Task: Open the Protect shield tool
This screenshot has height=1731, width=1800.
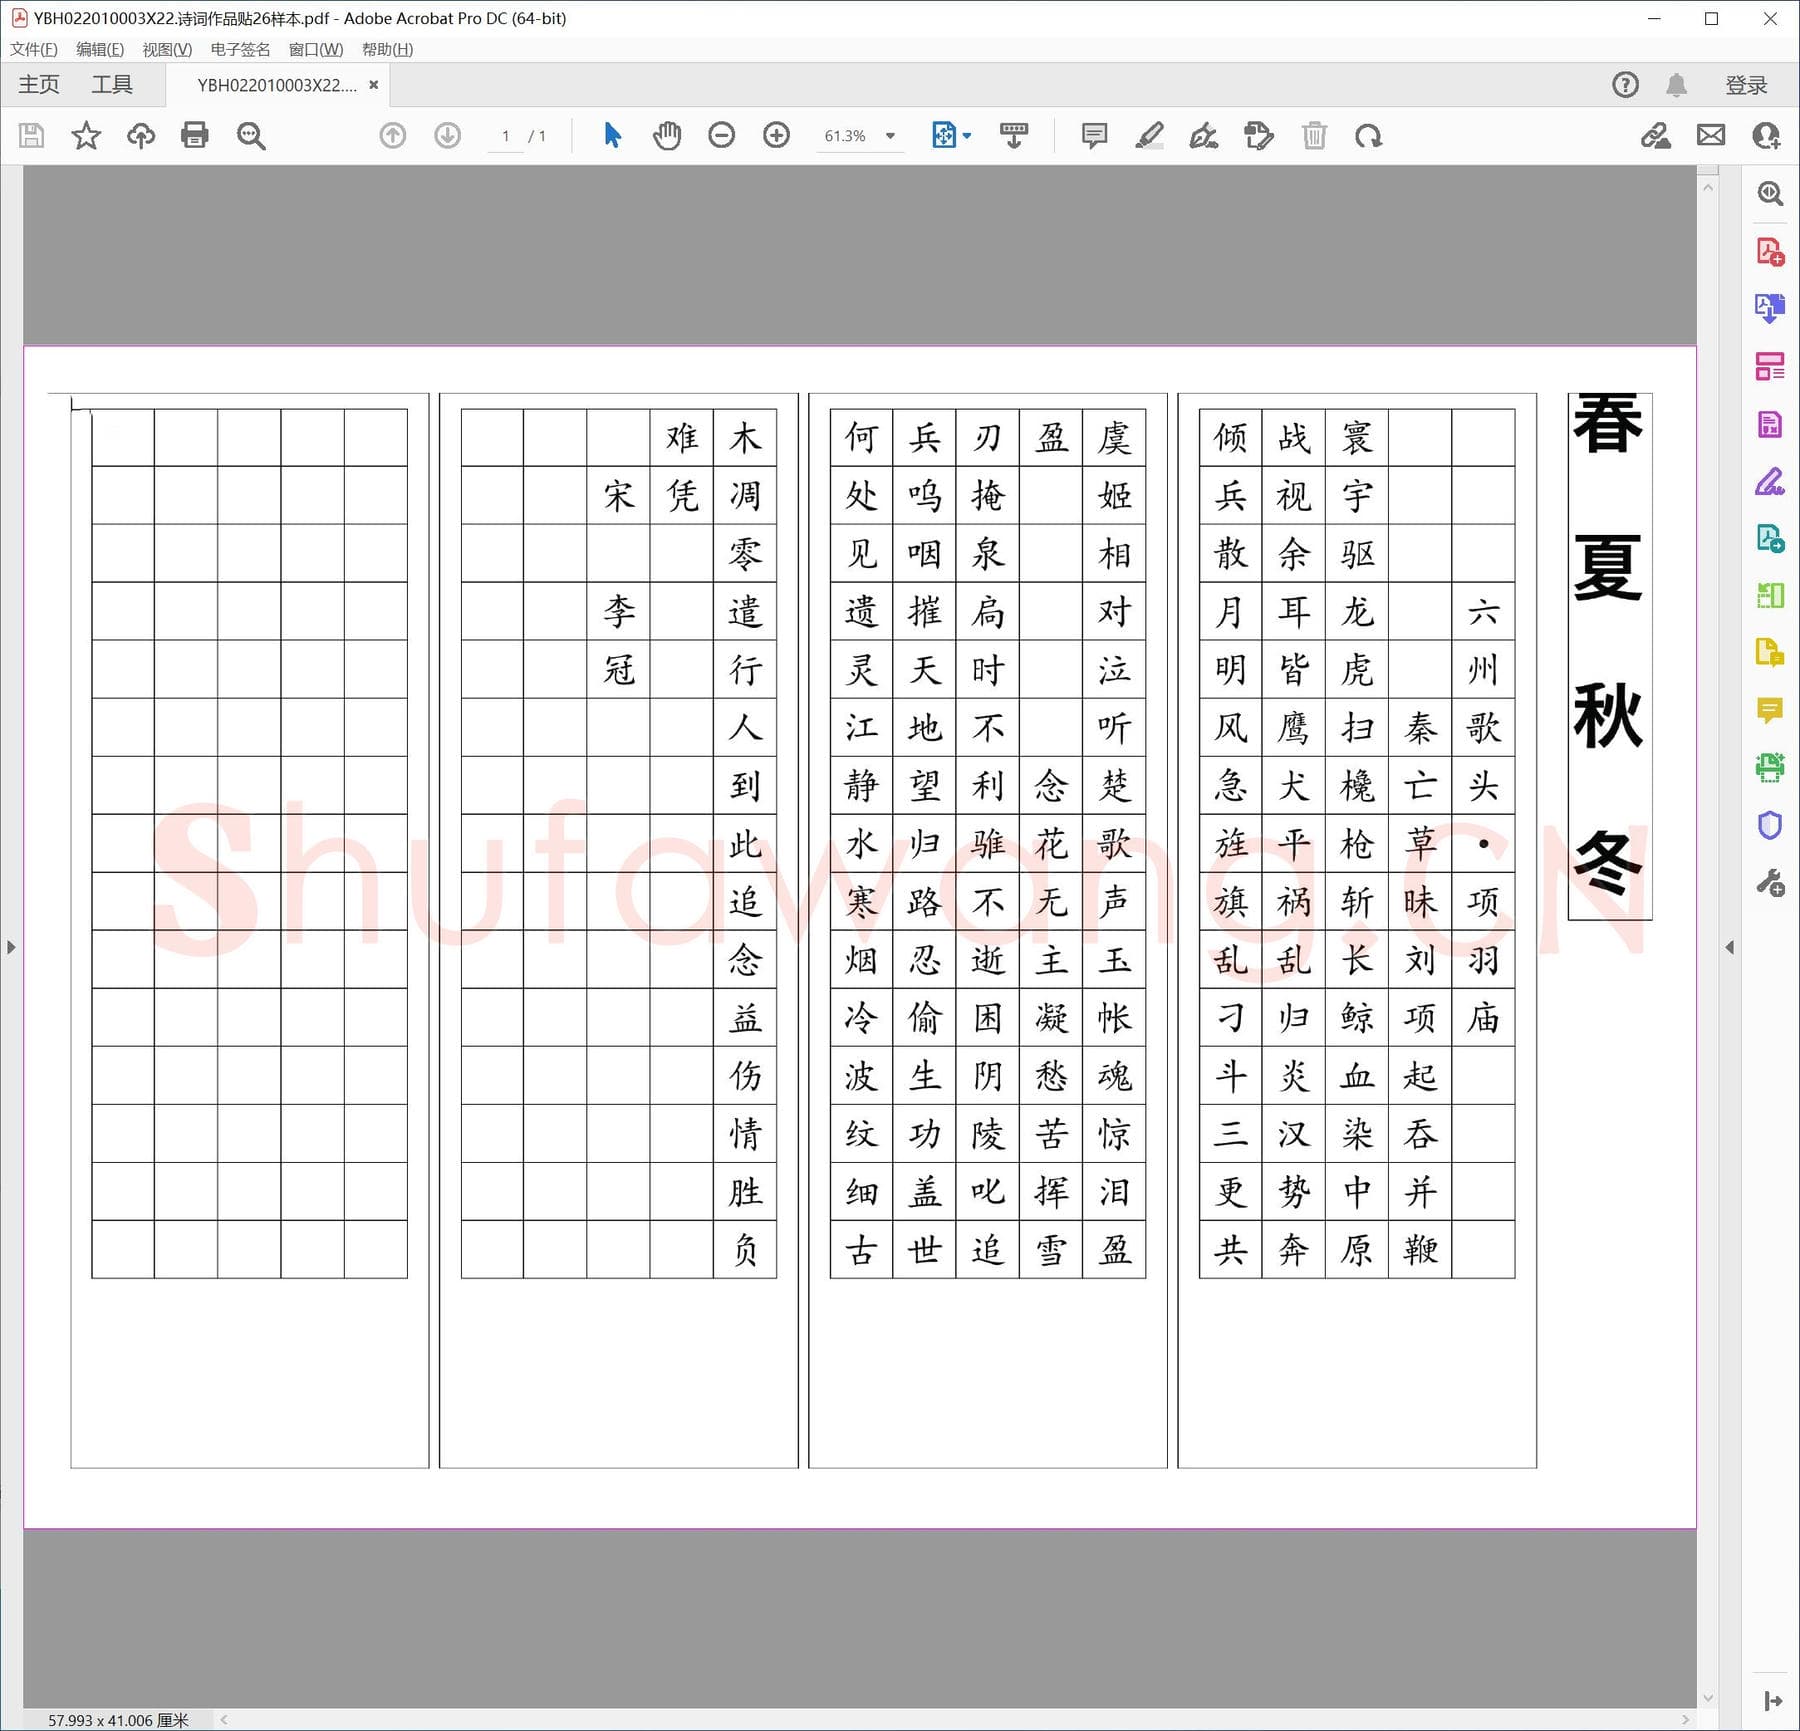Action: click(1770, 825)
